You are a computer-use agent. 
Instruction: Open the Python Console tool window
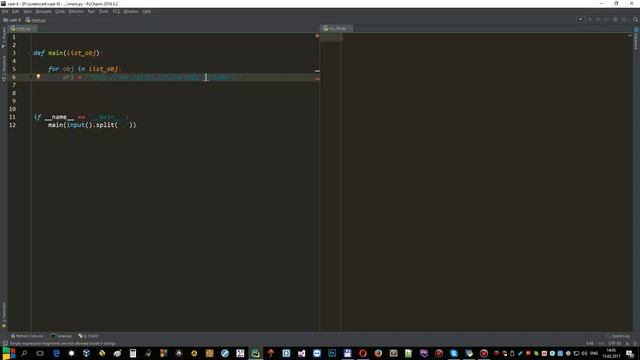point(27,336)
